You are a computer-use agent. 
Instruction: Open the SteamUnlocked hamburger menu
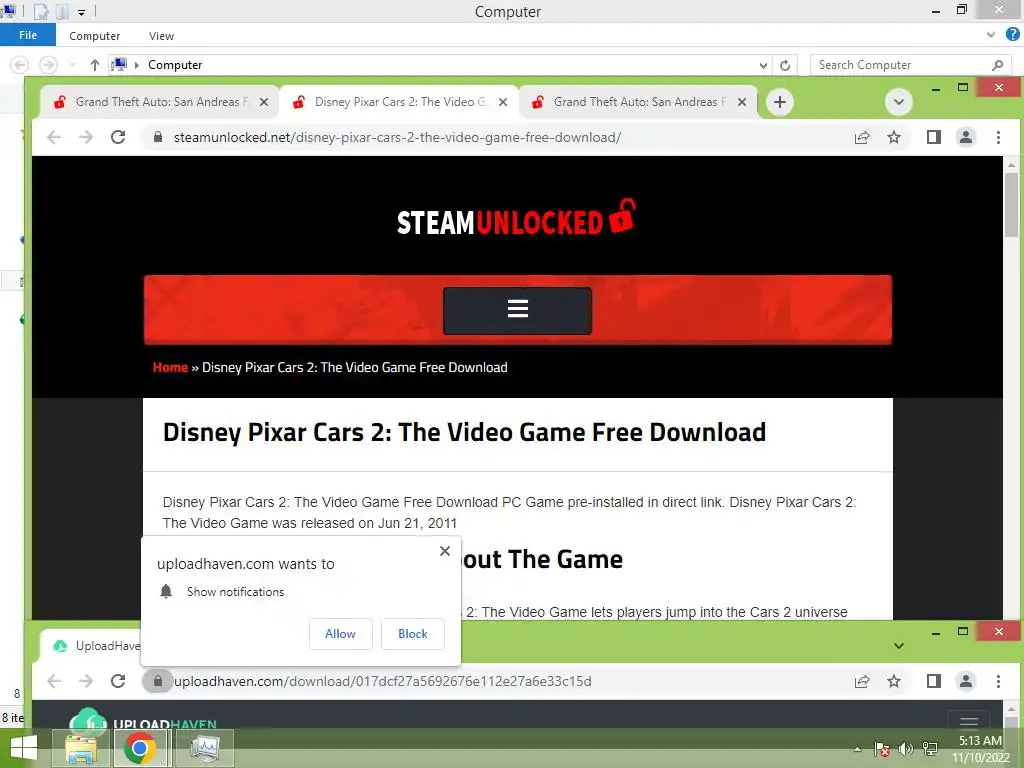pos(517,310)
